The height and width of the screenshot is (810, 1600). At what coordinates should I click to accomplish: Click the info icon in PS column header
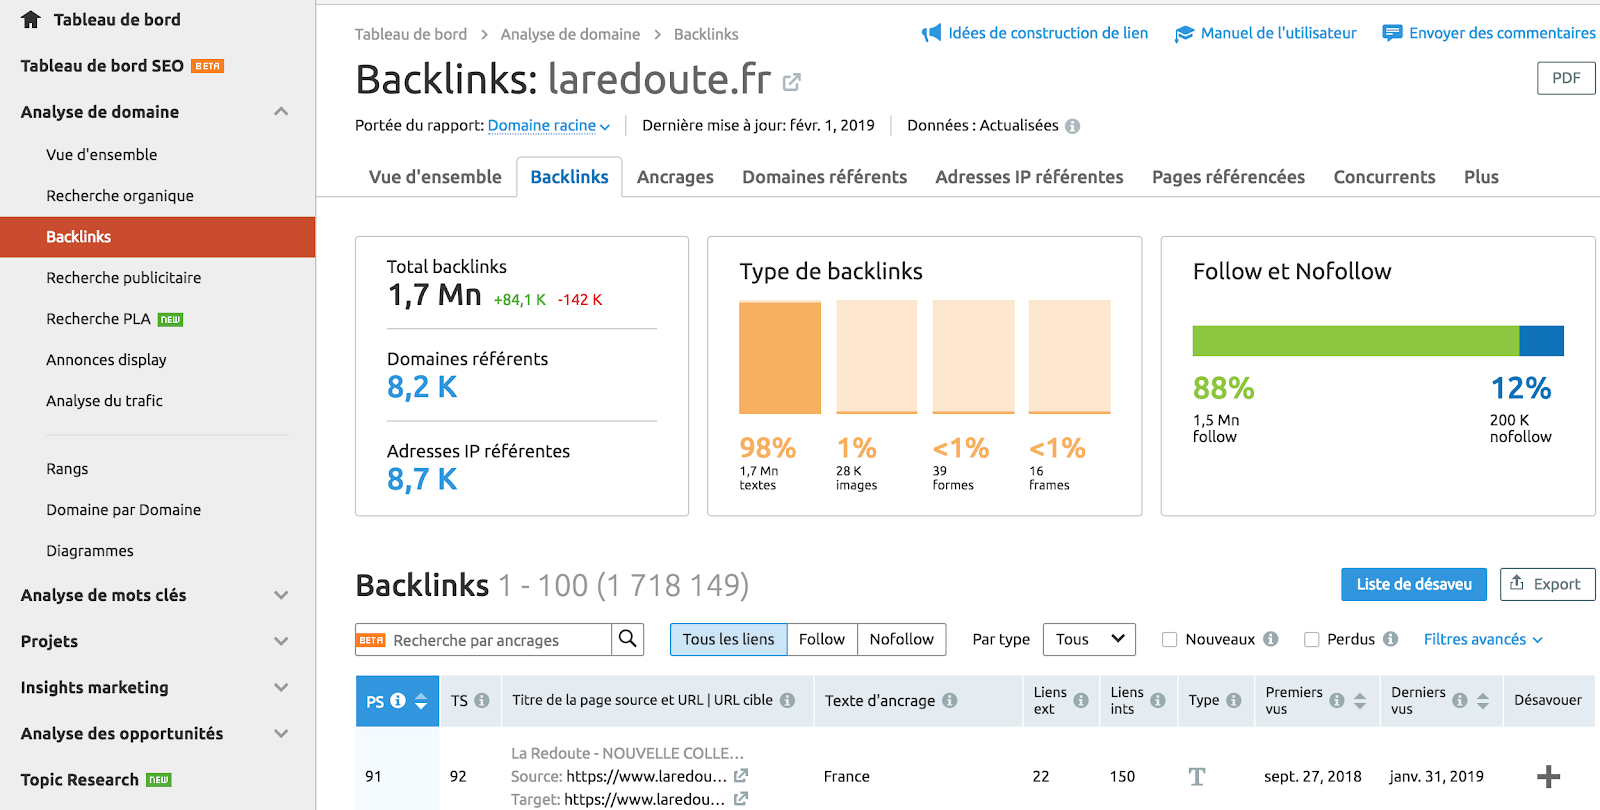[398, 700]
